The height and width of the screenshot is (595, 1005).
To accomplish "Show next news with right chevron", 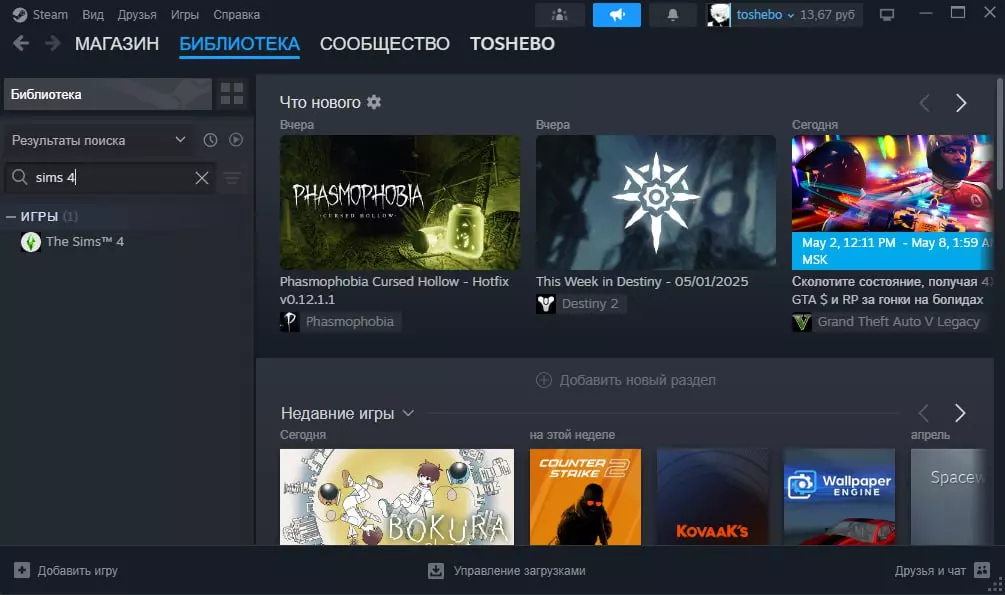I will pyautogui.click(x=961, y=103).
